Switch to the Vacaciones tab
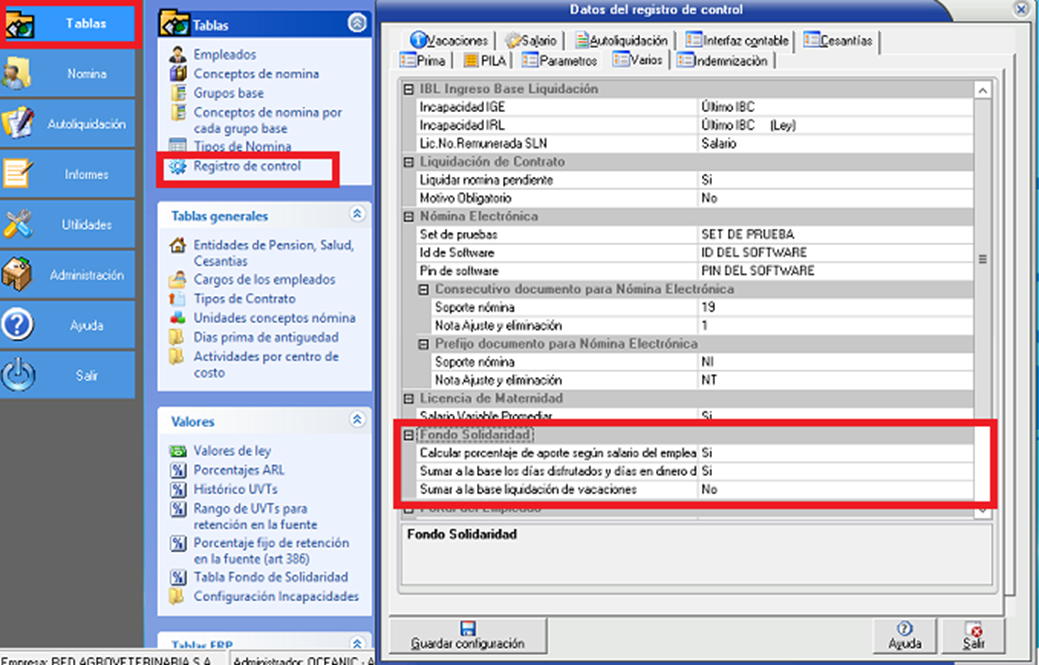This screenshot has width=1039, height=665. pos(449,41)
